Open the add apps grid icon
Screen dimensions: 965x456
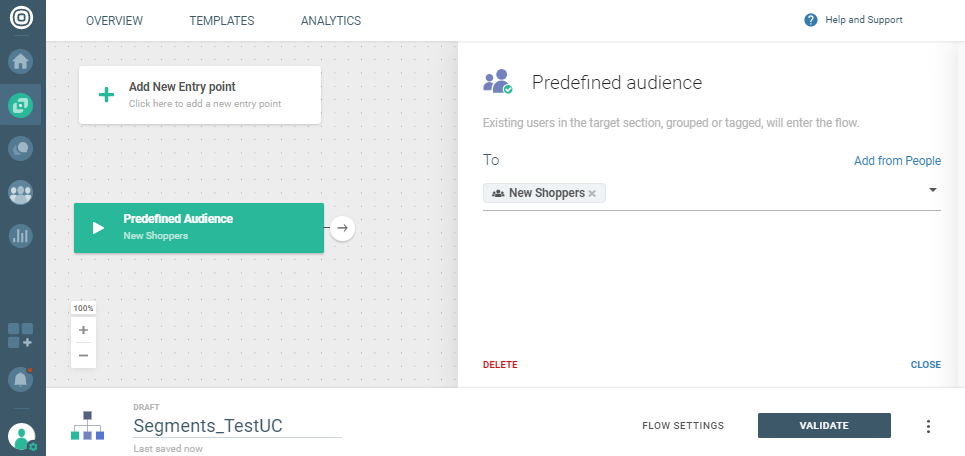point(21,335)
